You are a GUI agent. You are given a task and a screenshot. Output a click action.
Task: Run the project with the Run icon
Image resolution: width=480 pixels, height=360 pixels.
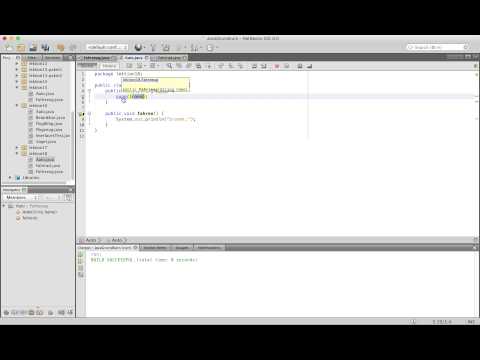click(x=179, y=47)
